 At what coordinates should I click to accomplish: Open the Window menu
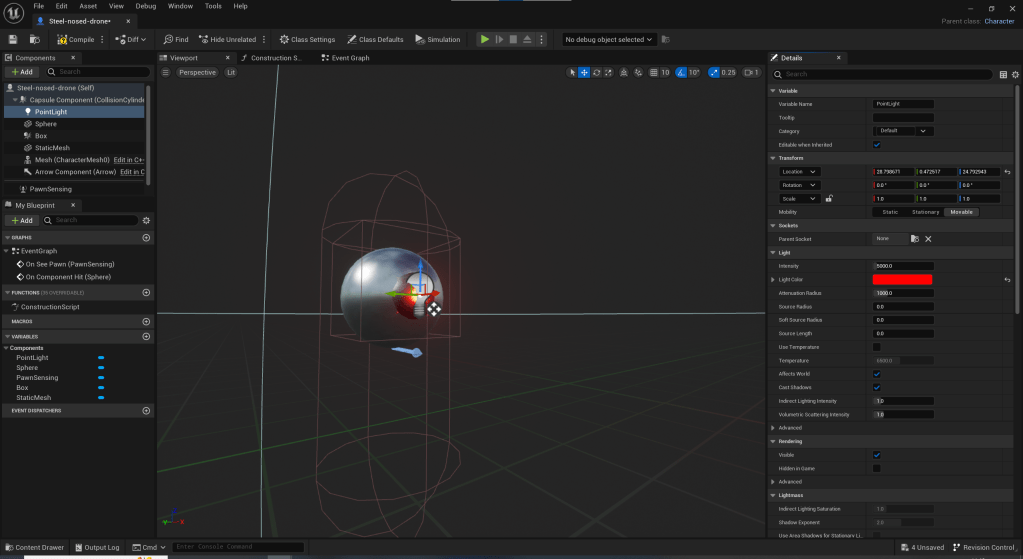tap(180, 6)
